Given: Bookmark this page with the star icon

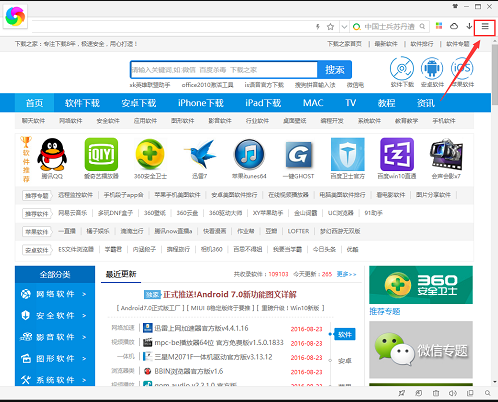Looking at the screenshot, I should (x=330, y=27).
